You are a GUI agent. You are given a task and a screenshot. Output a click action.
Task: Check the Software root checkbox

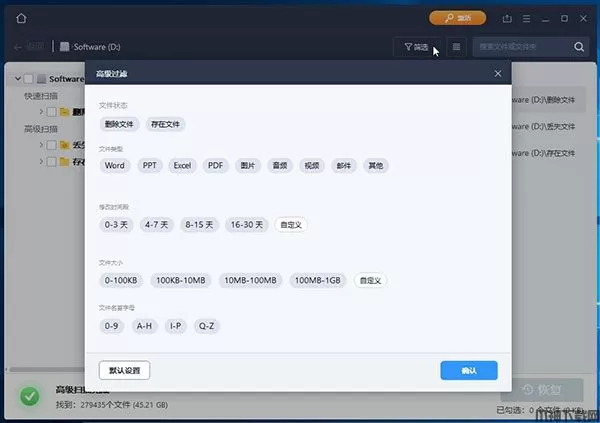28,79
